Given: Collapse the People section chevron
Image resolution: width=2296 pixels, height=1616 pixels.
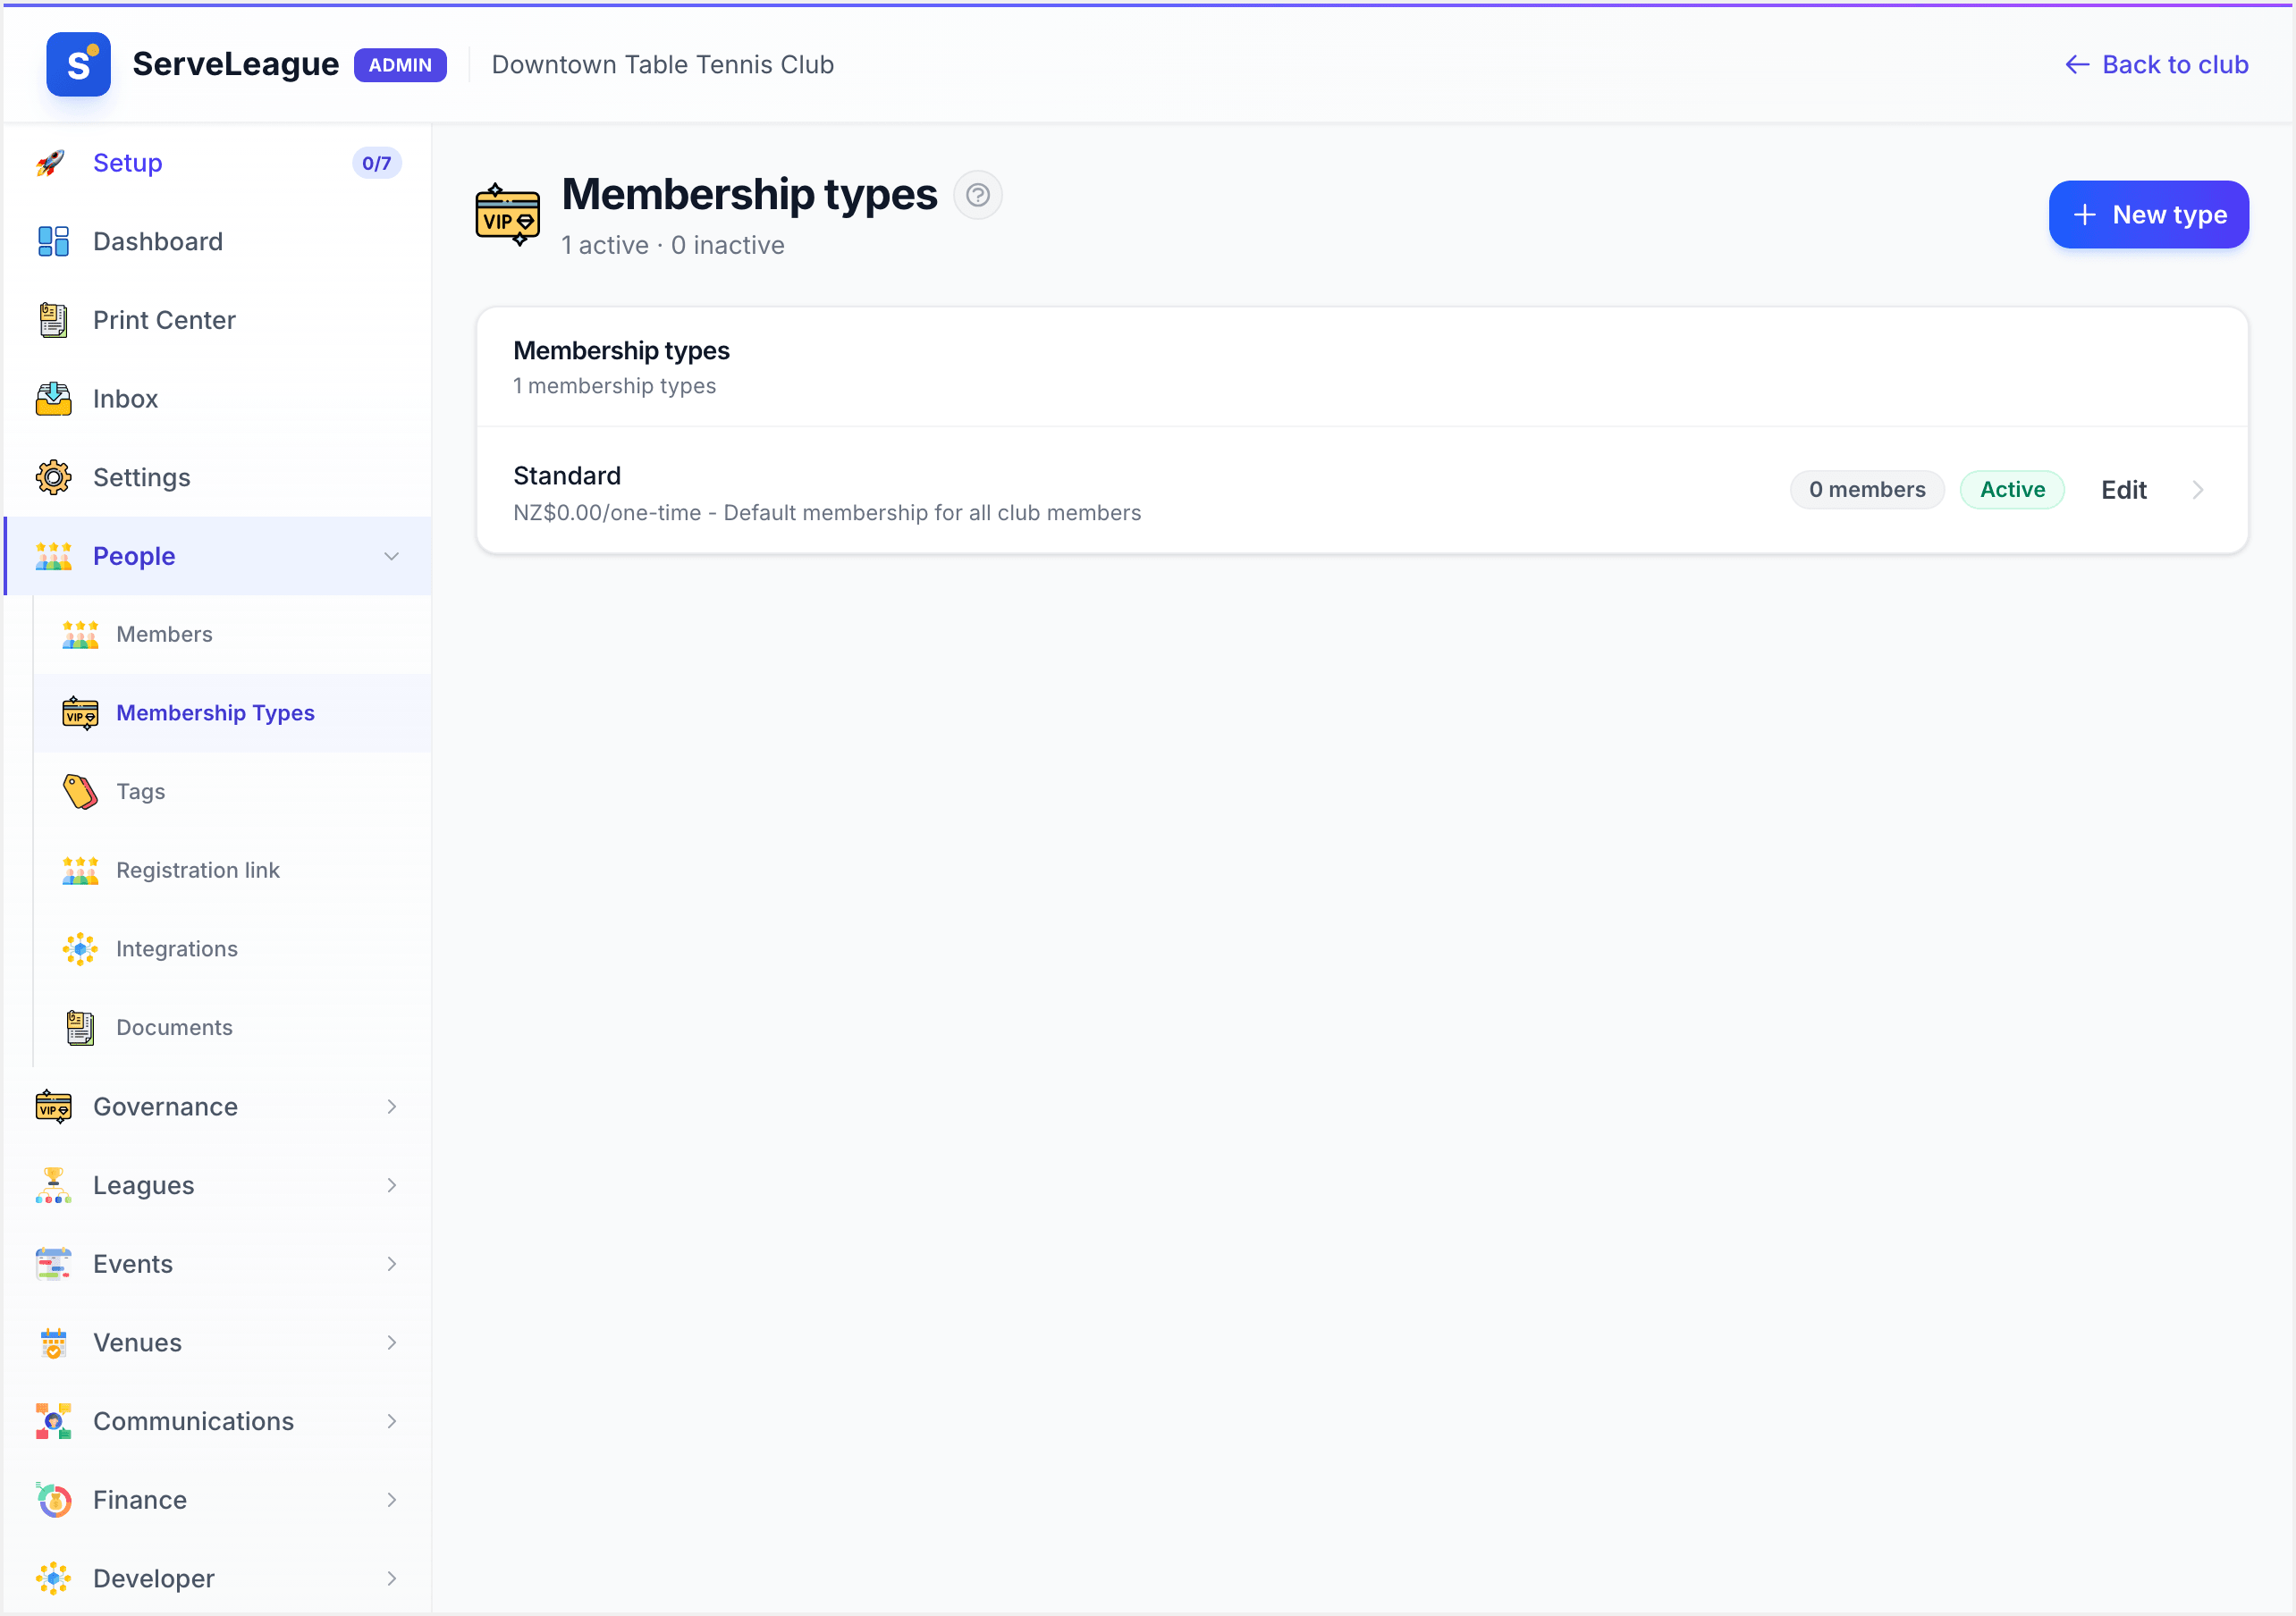Looking at the screenshot, I should click(391, 556).
